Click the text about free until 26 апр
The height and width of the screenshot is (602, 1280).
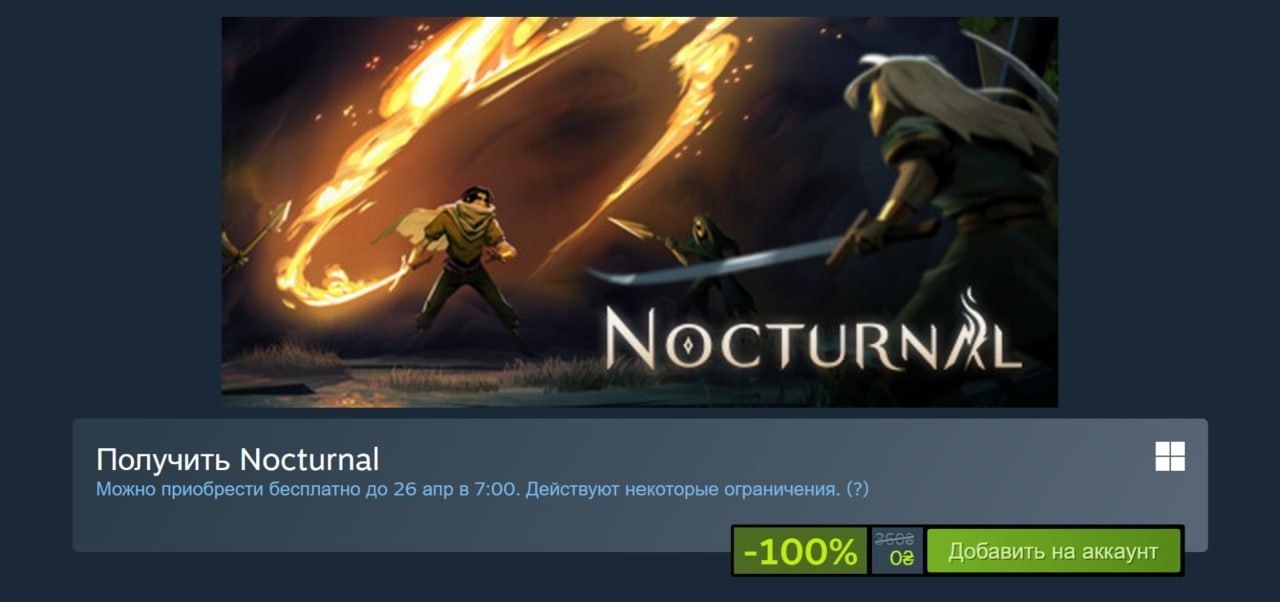point(308,489)
